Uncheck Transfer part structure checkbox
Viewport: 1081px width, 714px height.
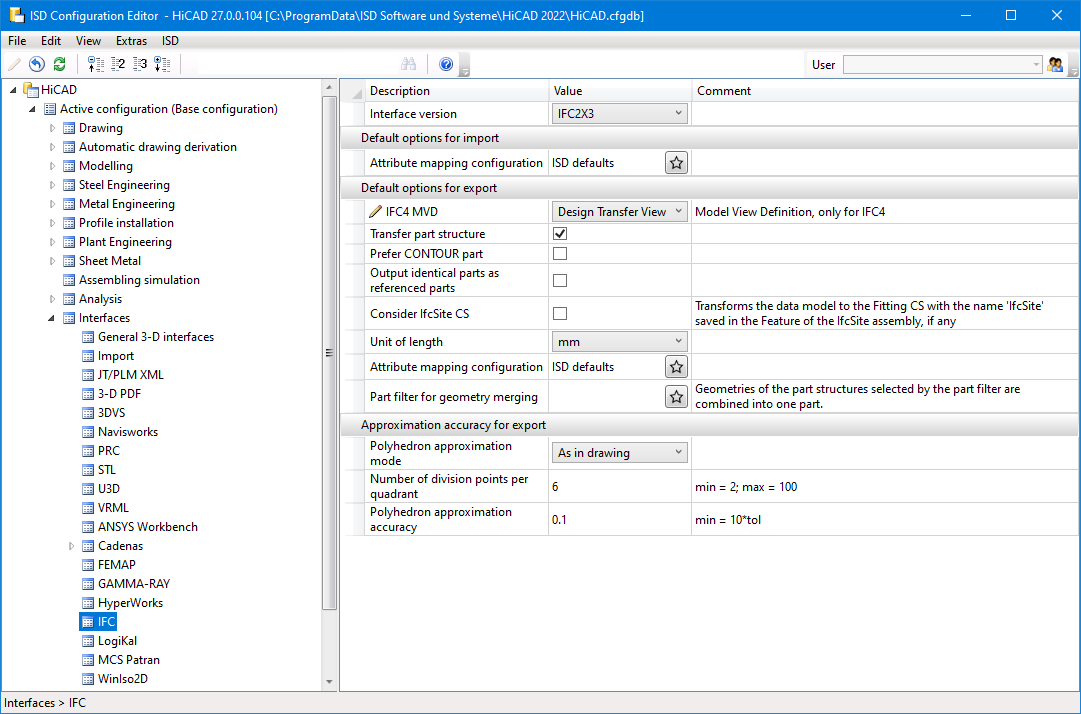pyautogui.click(x=560, y=234)
